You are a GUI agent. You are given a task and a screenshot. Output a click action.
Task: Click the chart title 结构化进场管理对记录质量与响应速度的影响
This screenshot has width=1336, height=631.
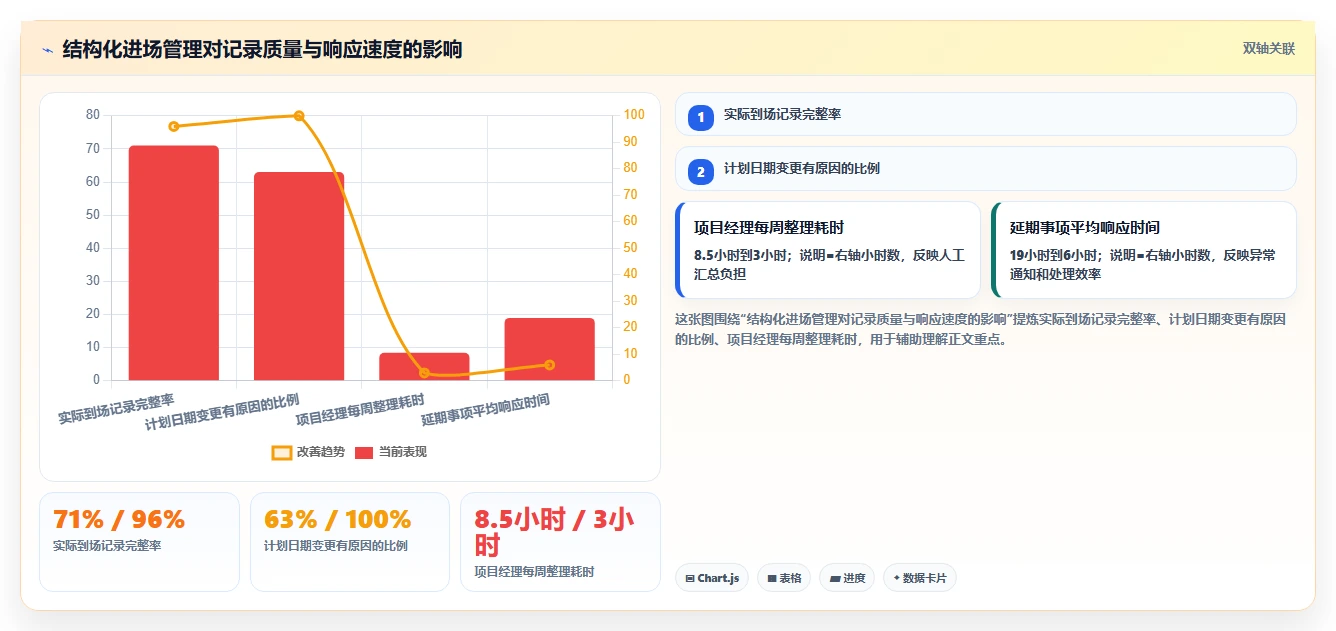[262, 49]
